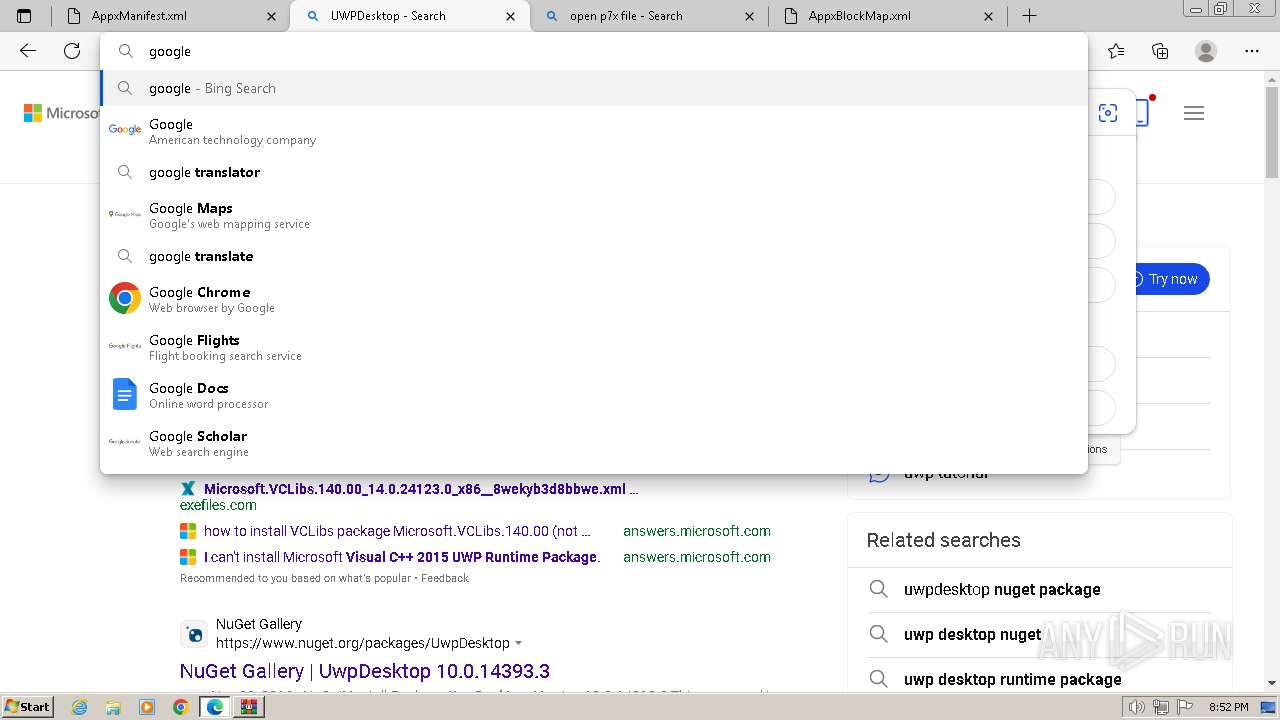Open the Collections icon in toolbar

tap(1160, 51)
